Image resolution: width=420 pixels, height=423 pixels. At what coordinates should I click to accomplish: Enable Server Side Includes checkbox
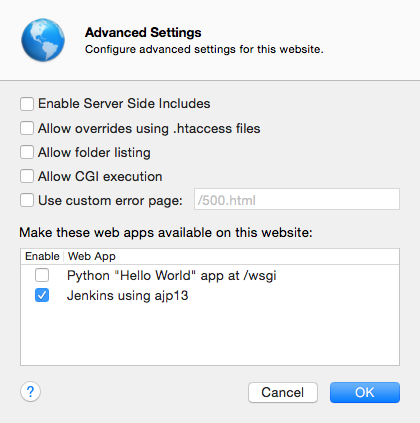(27, 104)
